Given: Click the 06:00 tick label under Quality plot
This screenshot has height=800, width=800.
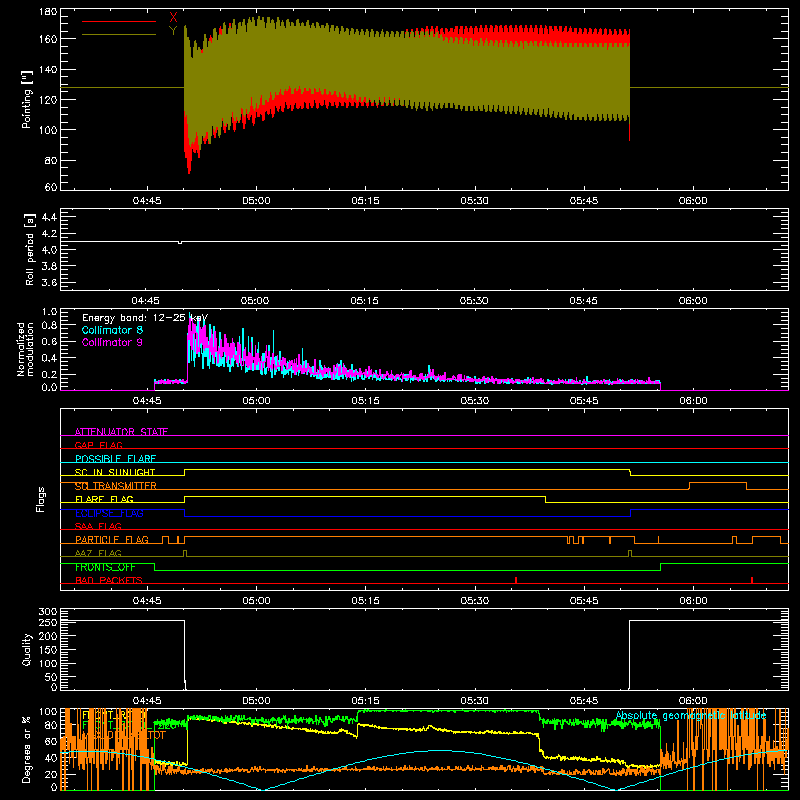Looking at the screenshot, I should click(693, 701).
